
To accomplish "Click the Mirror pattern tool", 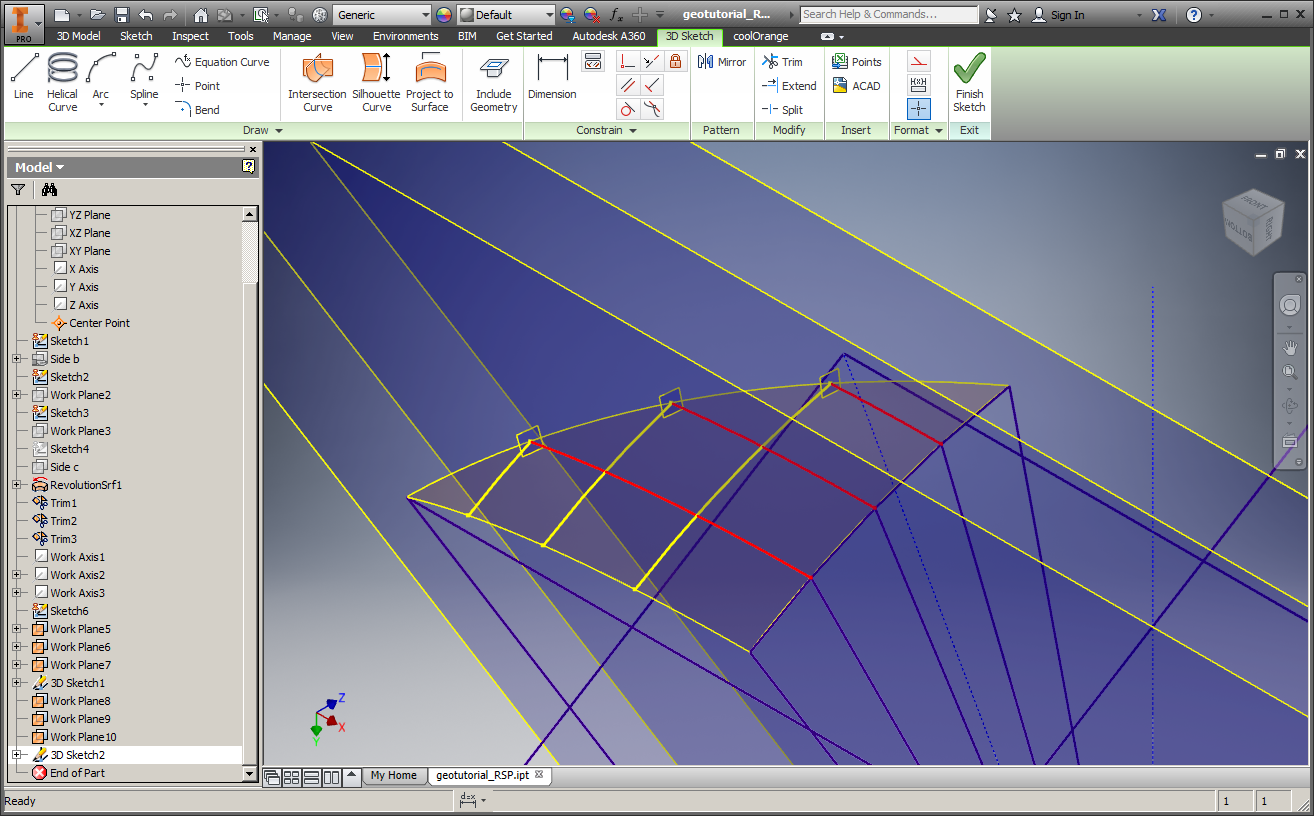I will coord(723,62).
